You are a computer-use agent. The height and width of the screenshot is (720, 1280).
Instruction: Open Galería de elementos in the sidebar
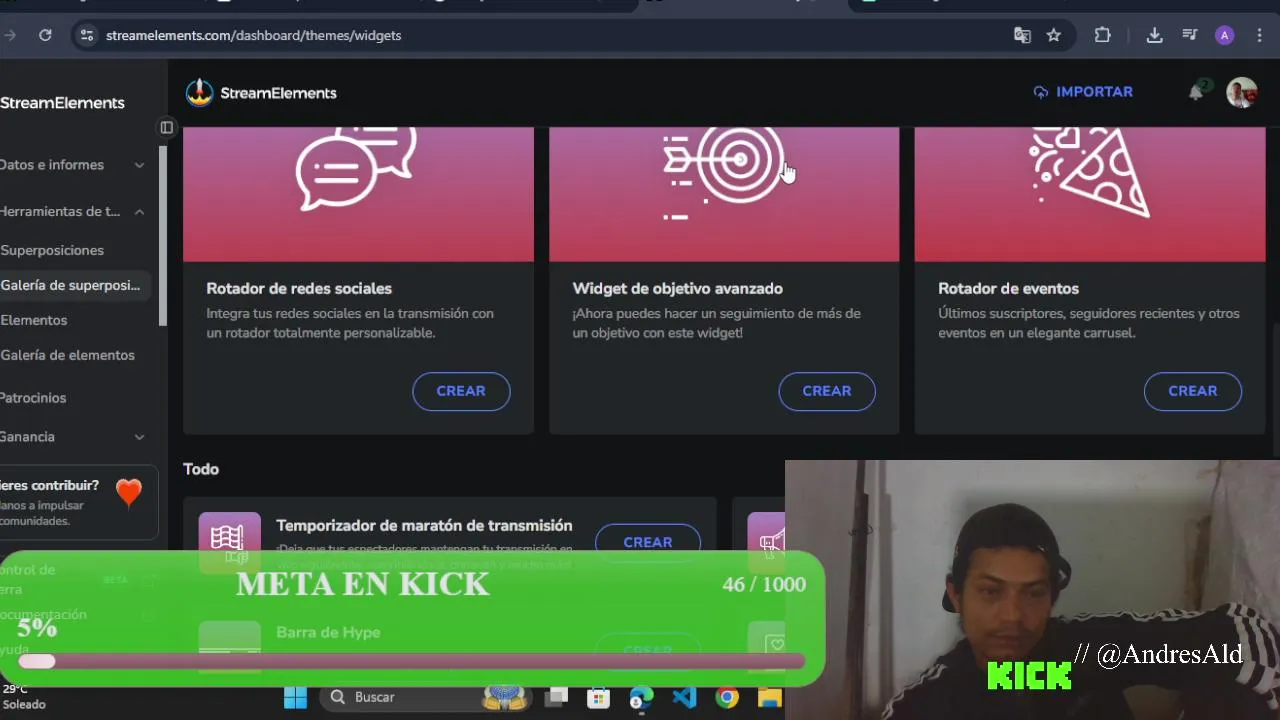click(67, 355)
